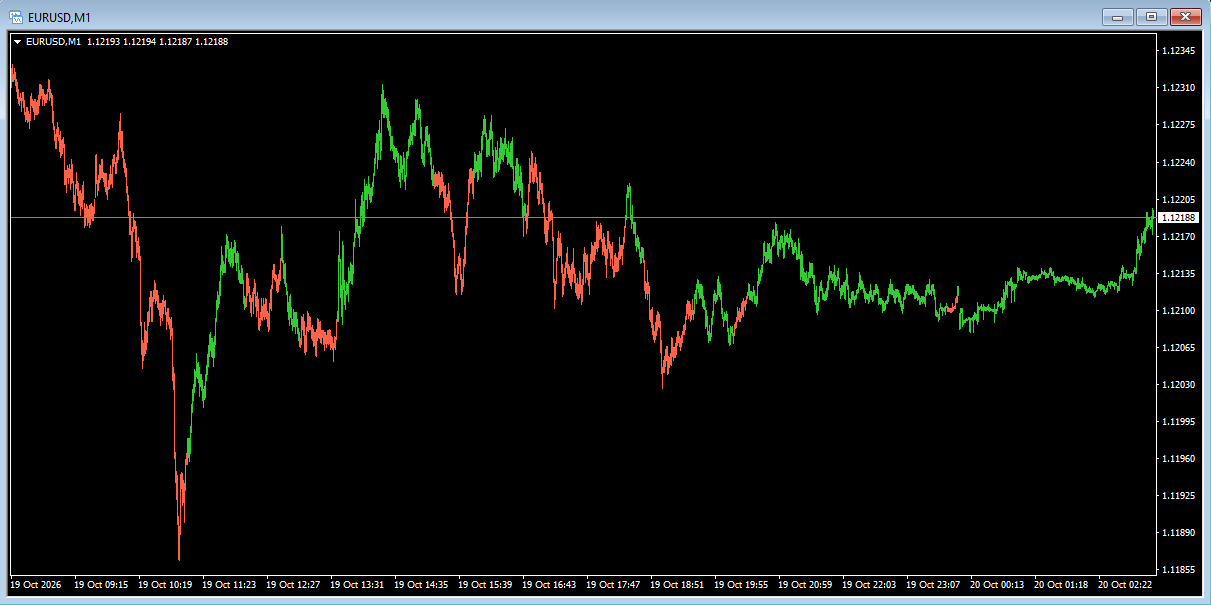Screen dimensions: 1211x605
Task: Click time axis label 19 Oct 15:39
Action: pyautogui.click(x=485, y=584)
